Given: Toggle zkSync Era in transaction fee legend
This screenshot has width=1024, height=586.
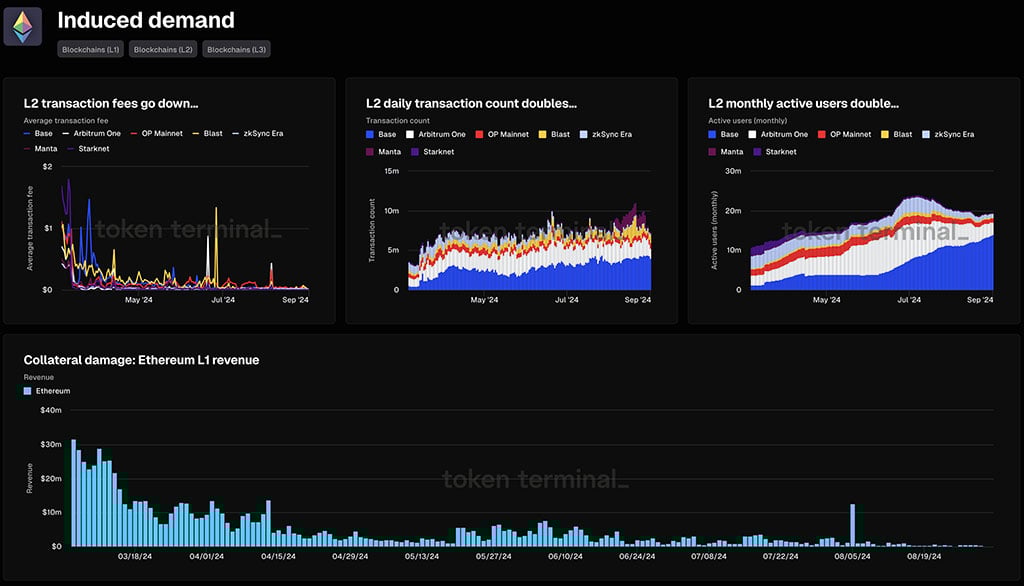Looking at the screenshot, I should [258, 133].
